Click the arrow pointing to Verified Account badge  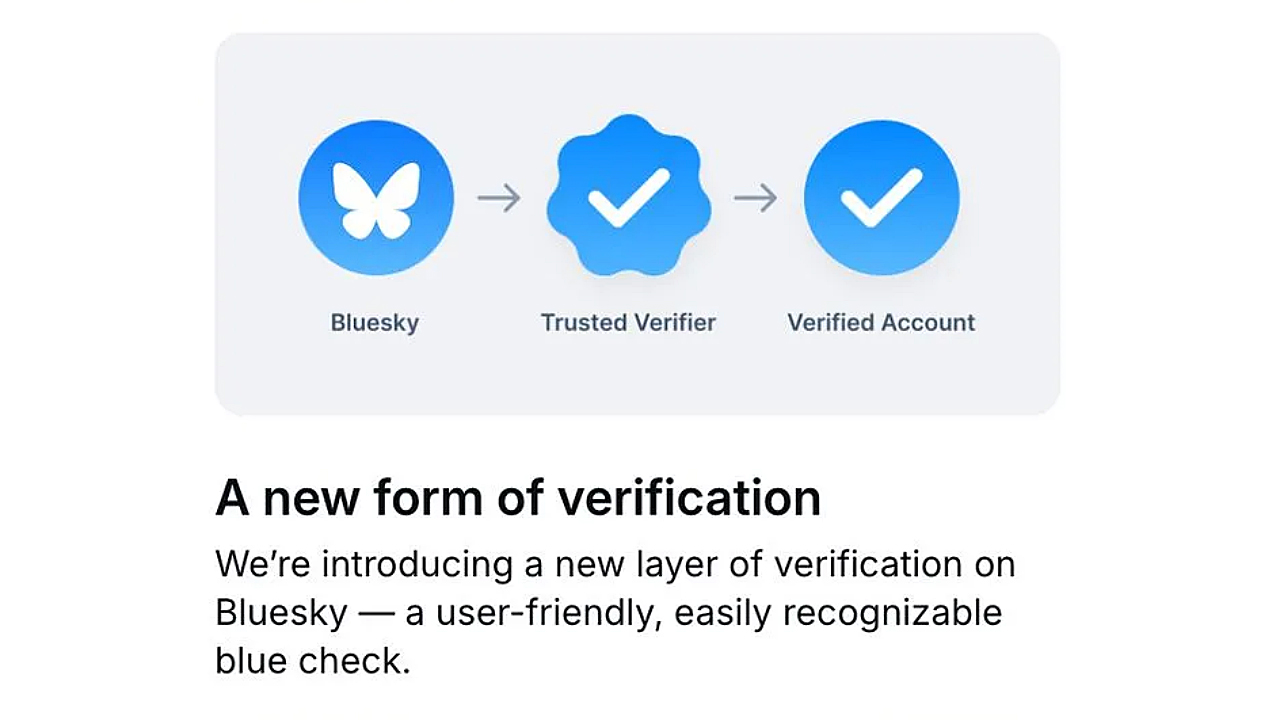[x=755, y=198]
